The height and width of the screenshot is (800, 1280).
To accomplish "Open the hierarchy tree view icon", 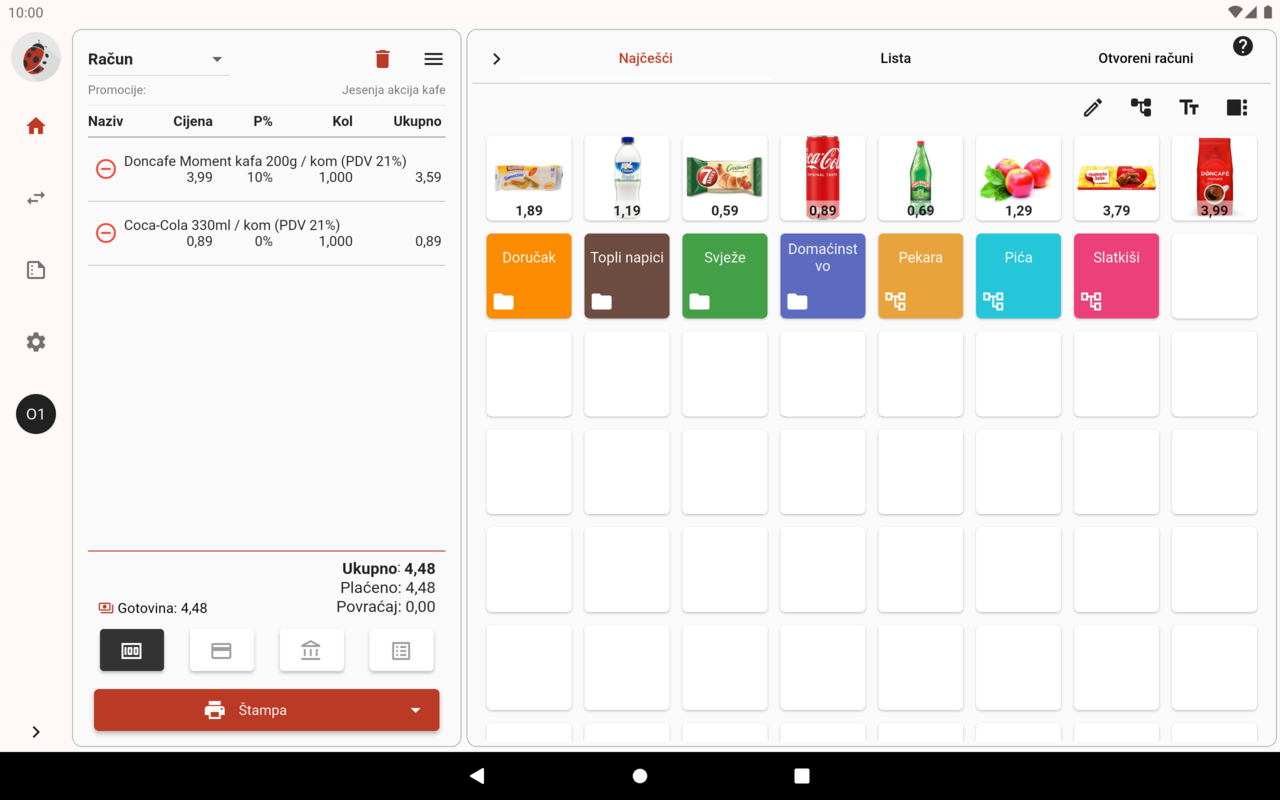I will (x=1141, y=107).
